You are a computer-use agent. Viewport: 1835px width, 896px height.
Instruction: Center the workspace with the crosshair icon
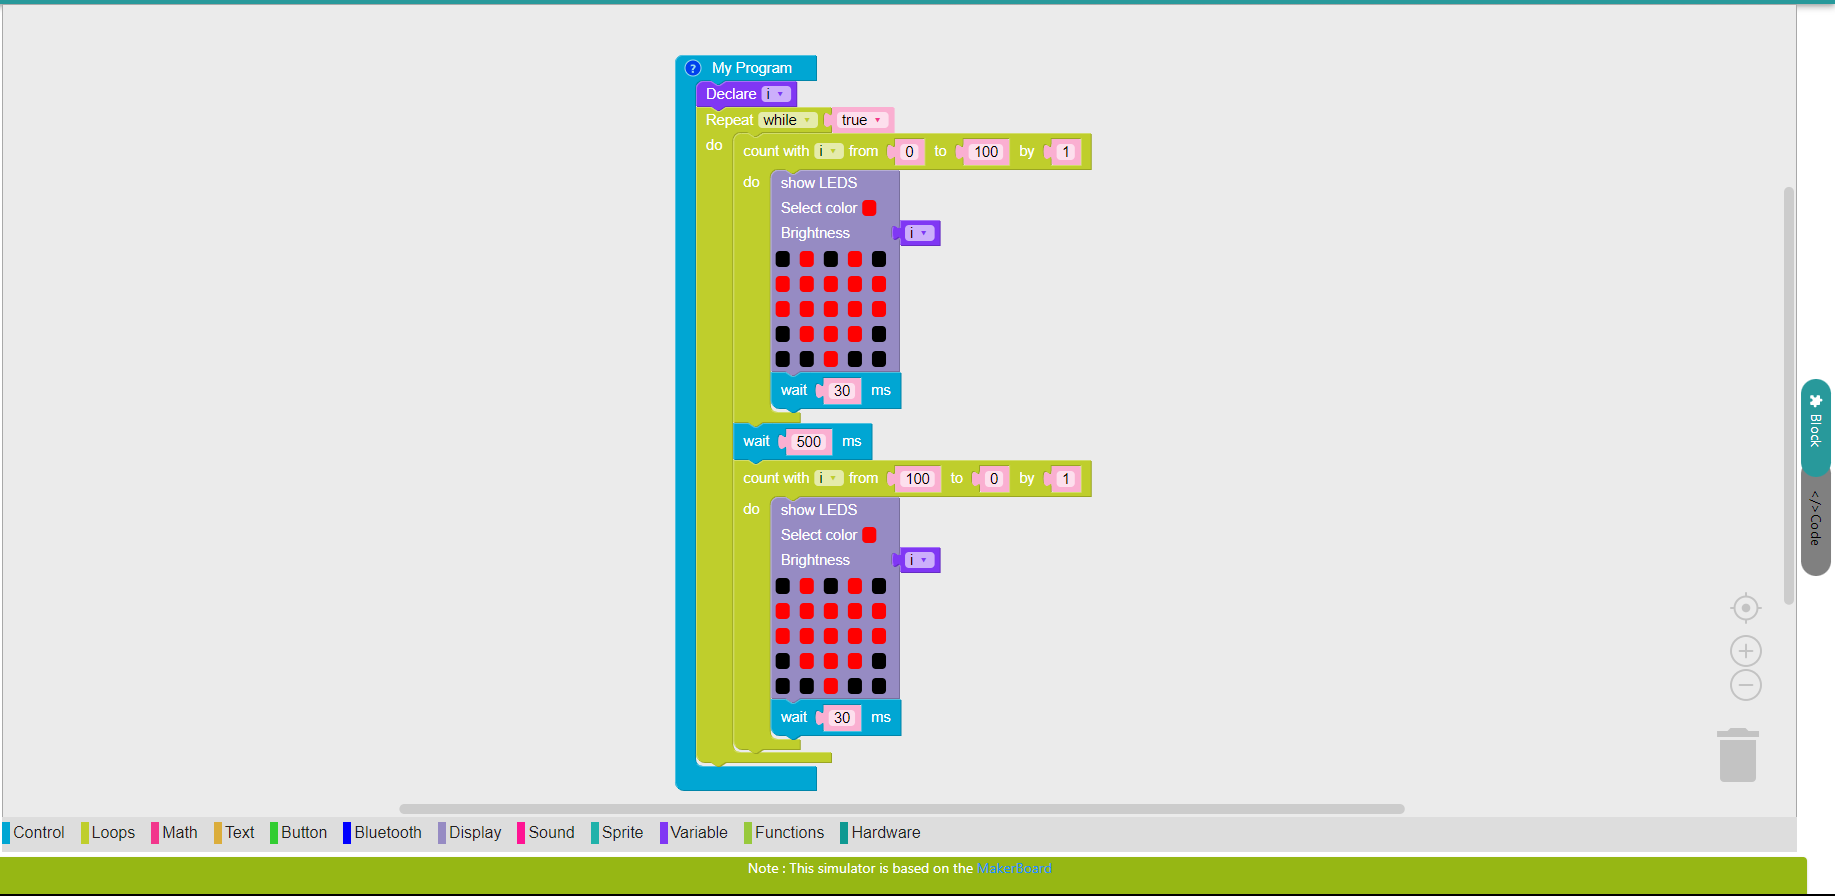pyautogui.click(x=1745, y=608)
